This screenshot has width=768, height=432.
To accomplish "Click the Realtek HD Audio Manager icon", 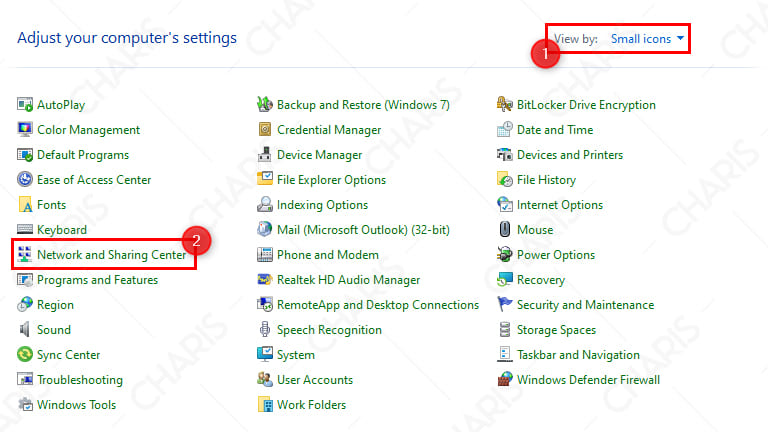I will (x=265, y=279).
